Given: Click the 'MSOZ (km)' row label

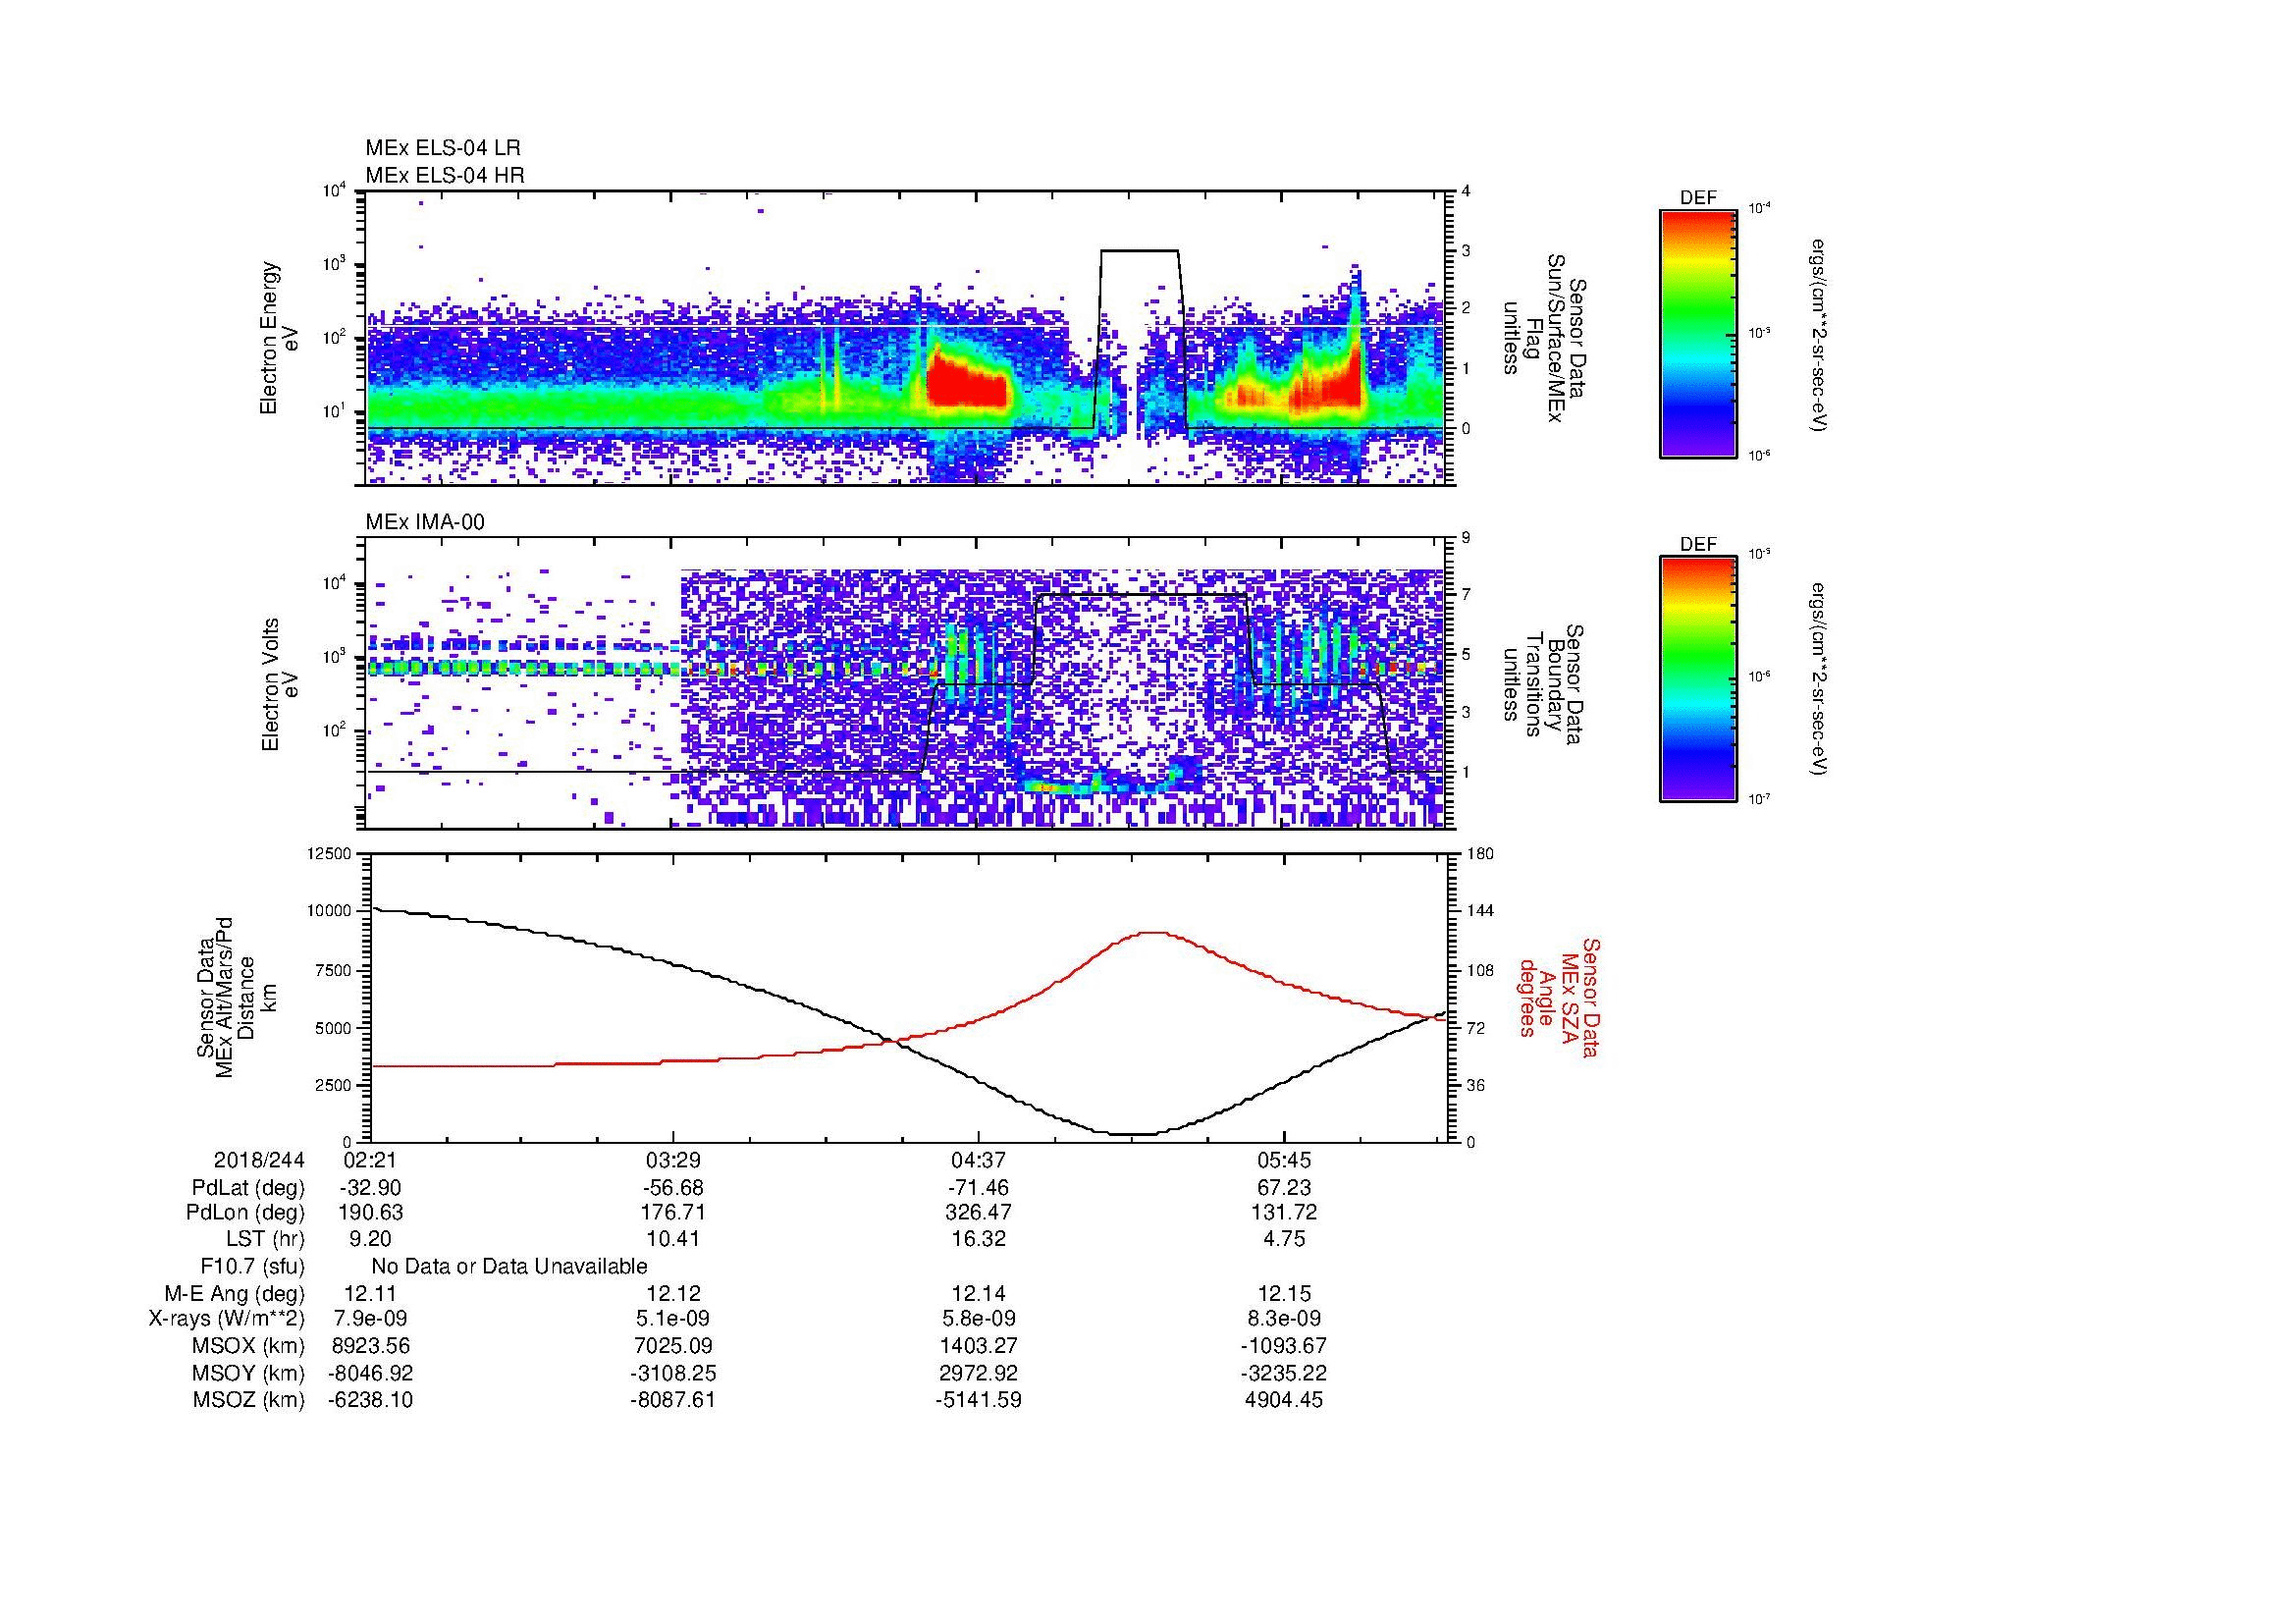Looking at the screenshot, I should point(248,1400).
